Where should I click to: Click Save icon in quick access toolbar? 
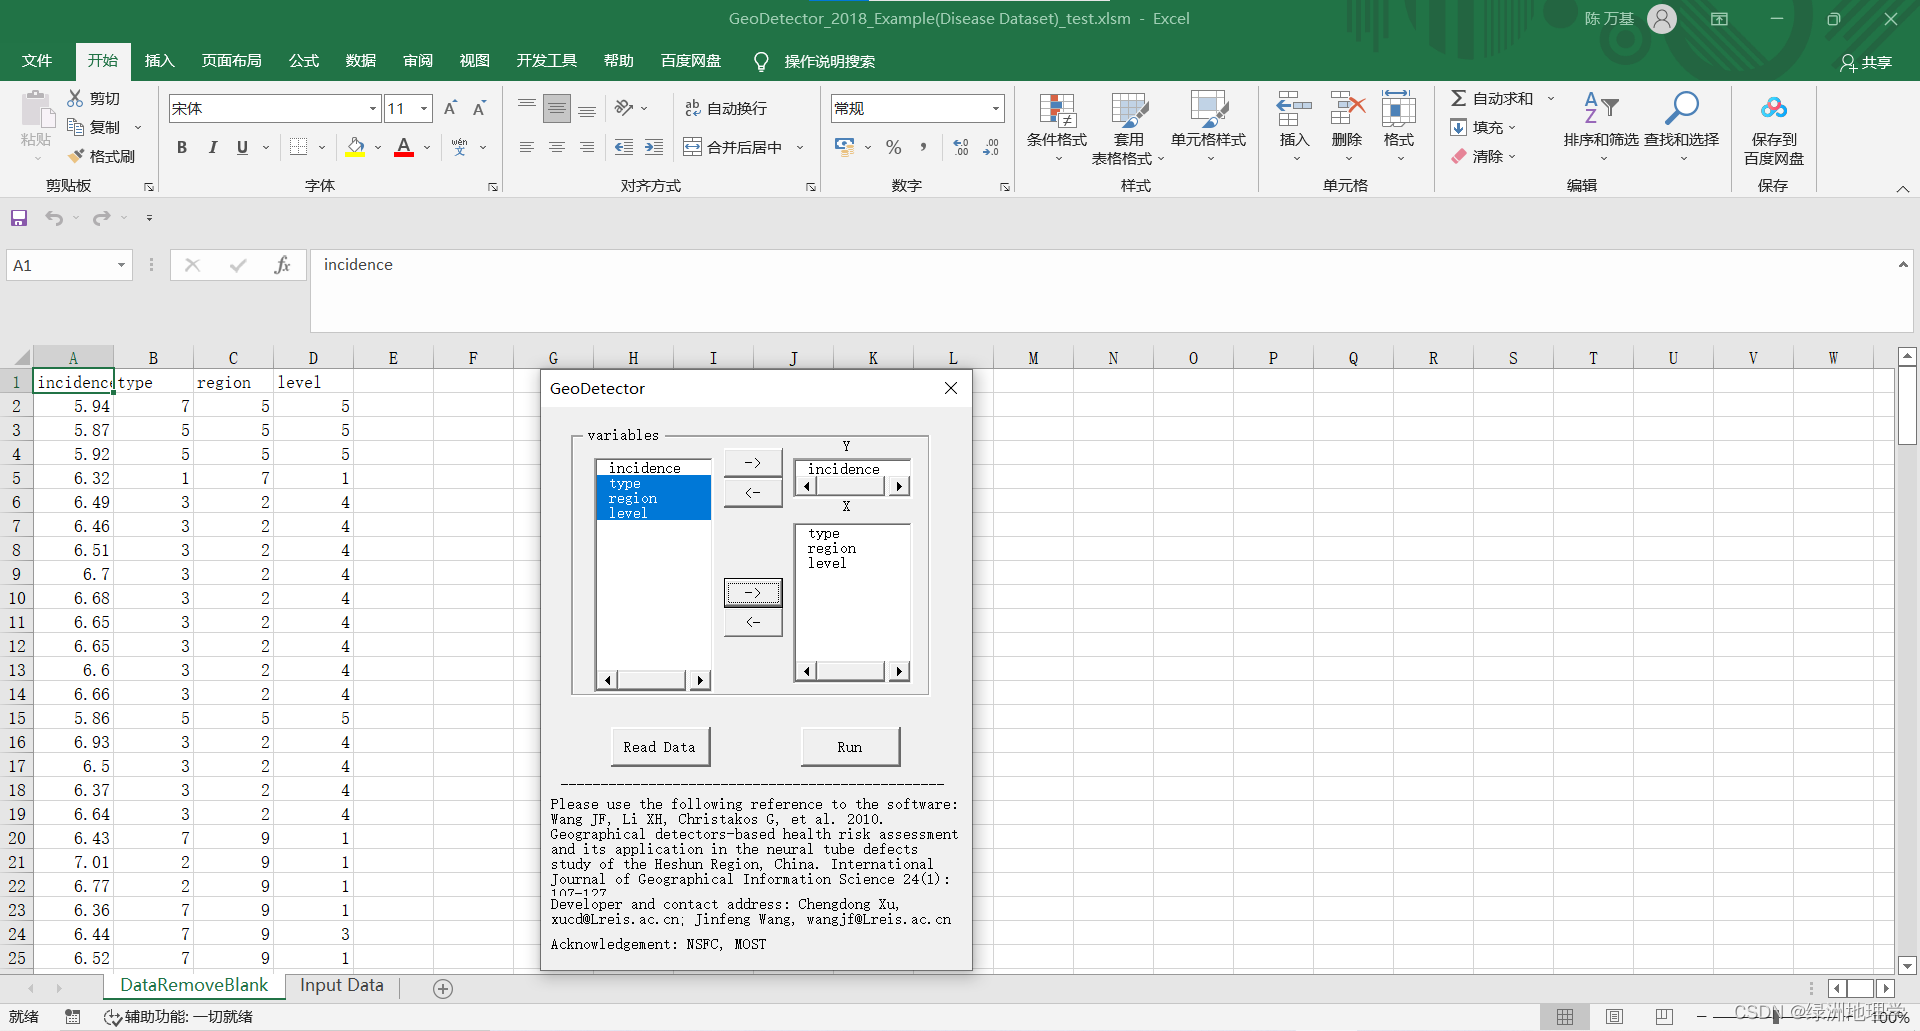pyautogui.click(x=19, y=218)
